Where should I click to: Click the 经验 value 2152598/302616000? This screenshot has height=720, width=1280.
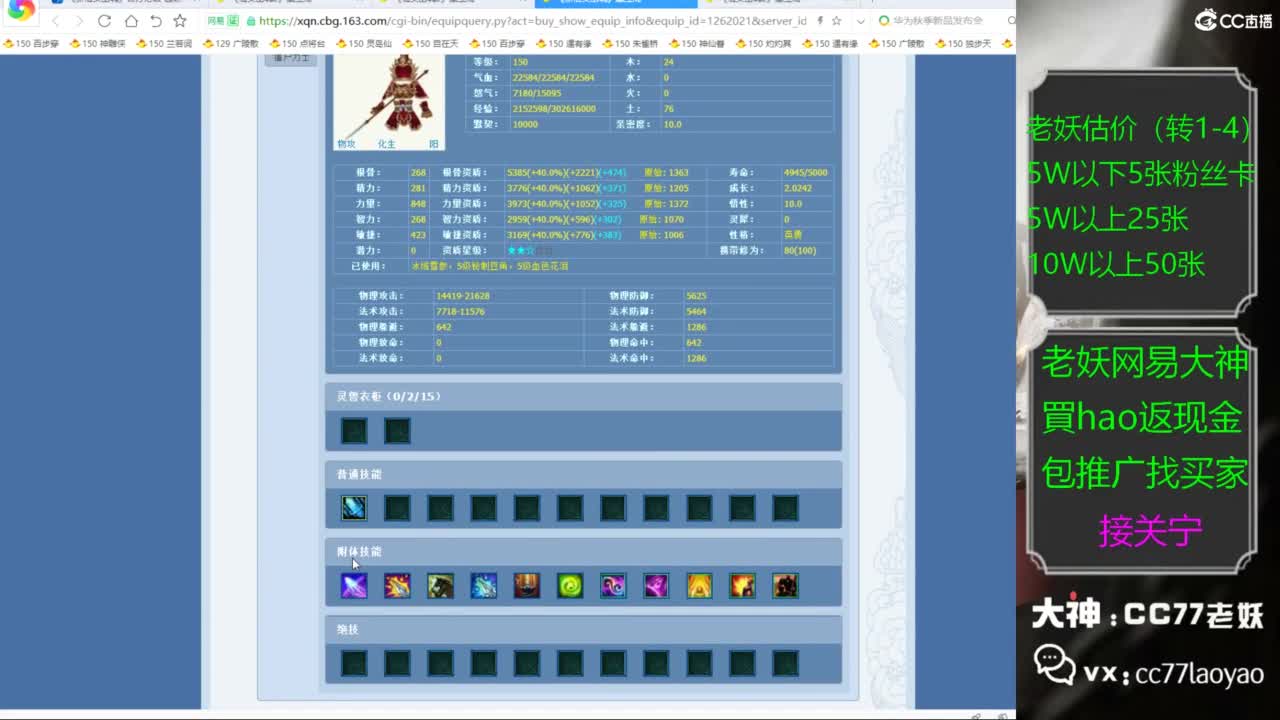pos(553,109)
